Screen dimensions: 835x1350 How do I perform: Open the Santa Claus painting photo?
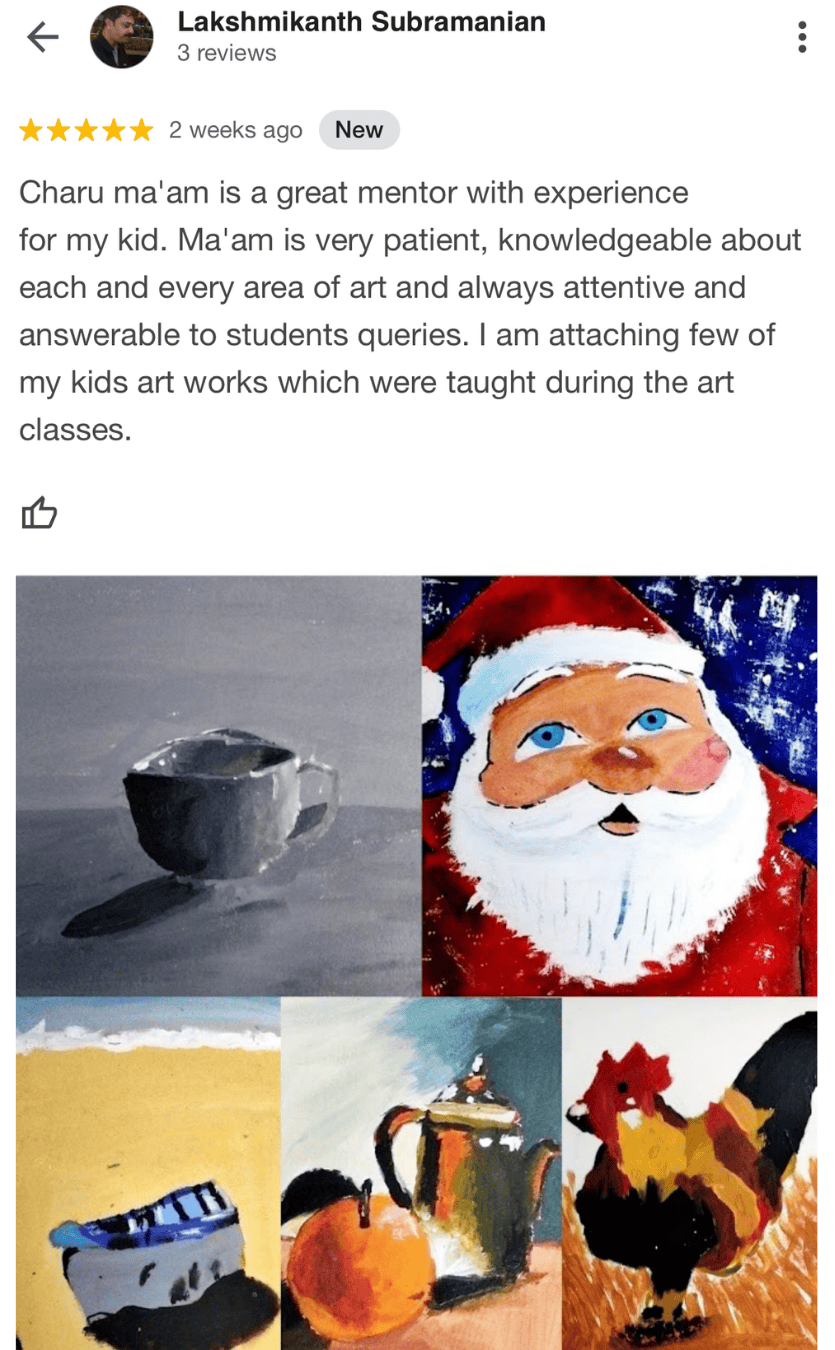(620, 785)
